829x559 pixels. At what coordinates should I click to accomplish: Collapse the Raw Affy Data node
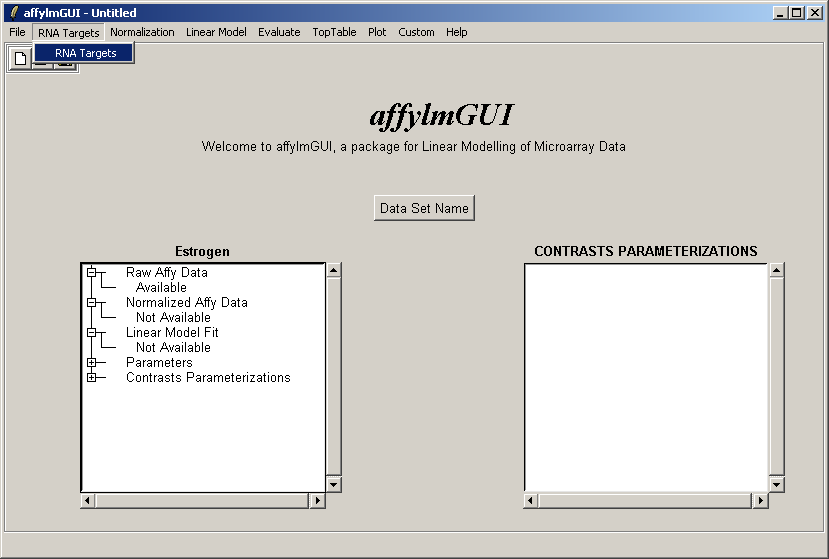point(92,272)
